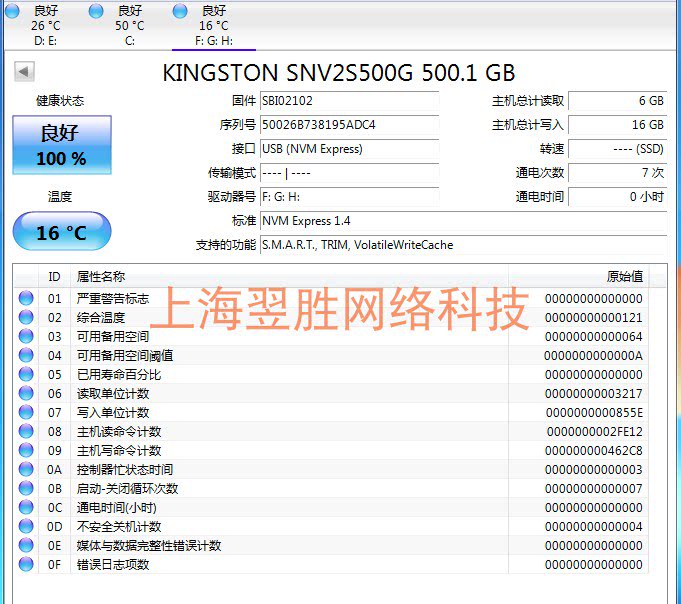
Task: Select row 可用备用空间
Action: (331, 337)
